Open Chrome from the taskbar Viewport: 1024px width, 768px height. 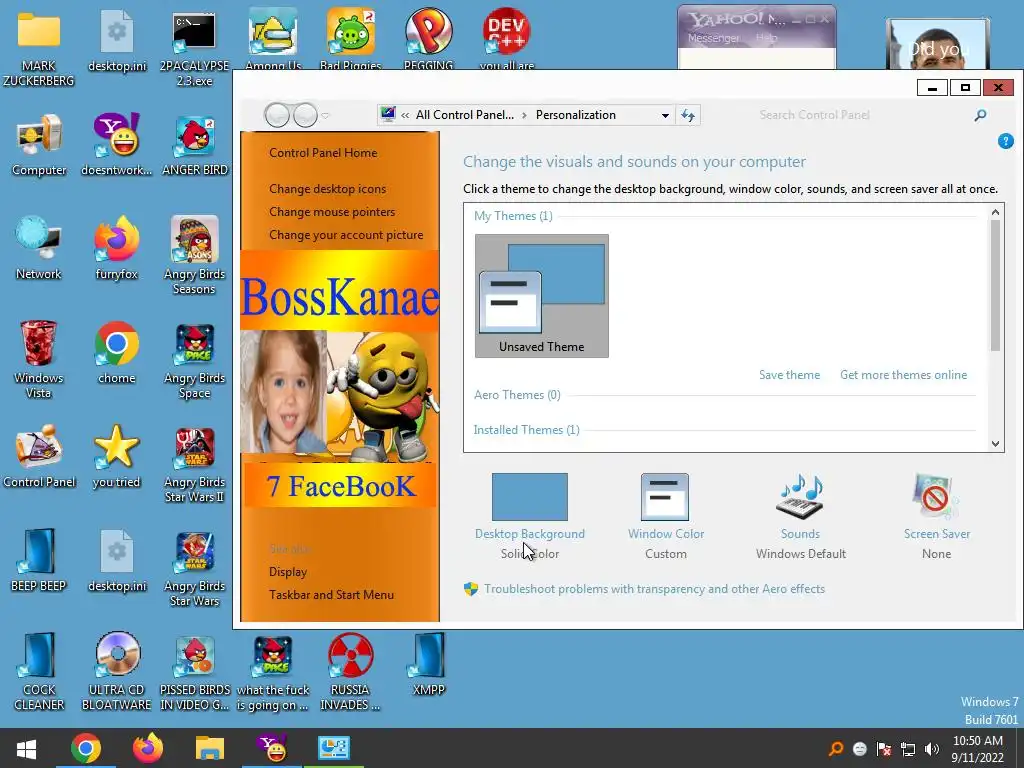click(x=86, y=748)
